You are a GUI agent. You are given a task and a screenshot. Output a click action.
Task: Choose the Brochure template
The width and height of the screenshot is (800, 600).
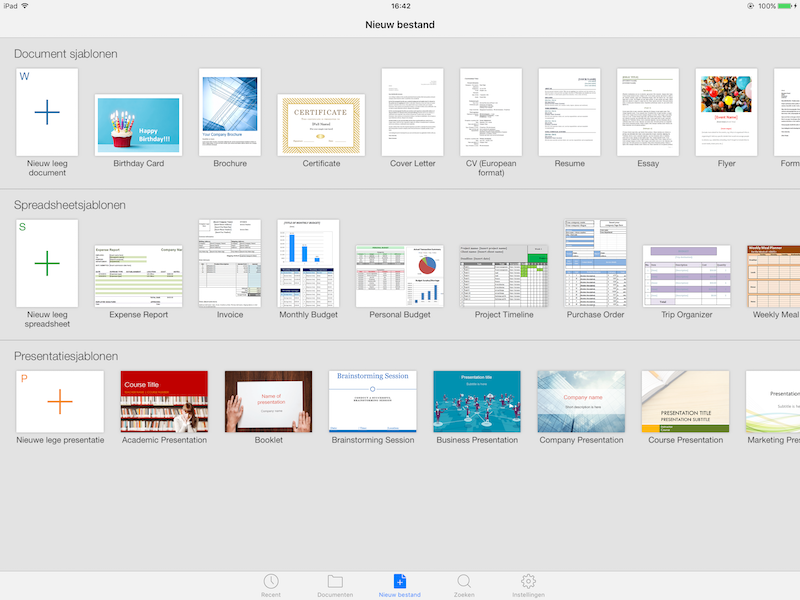[230, 112]
